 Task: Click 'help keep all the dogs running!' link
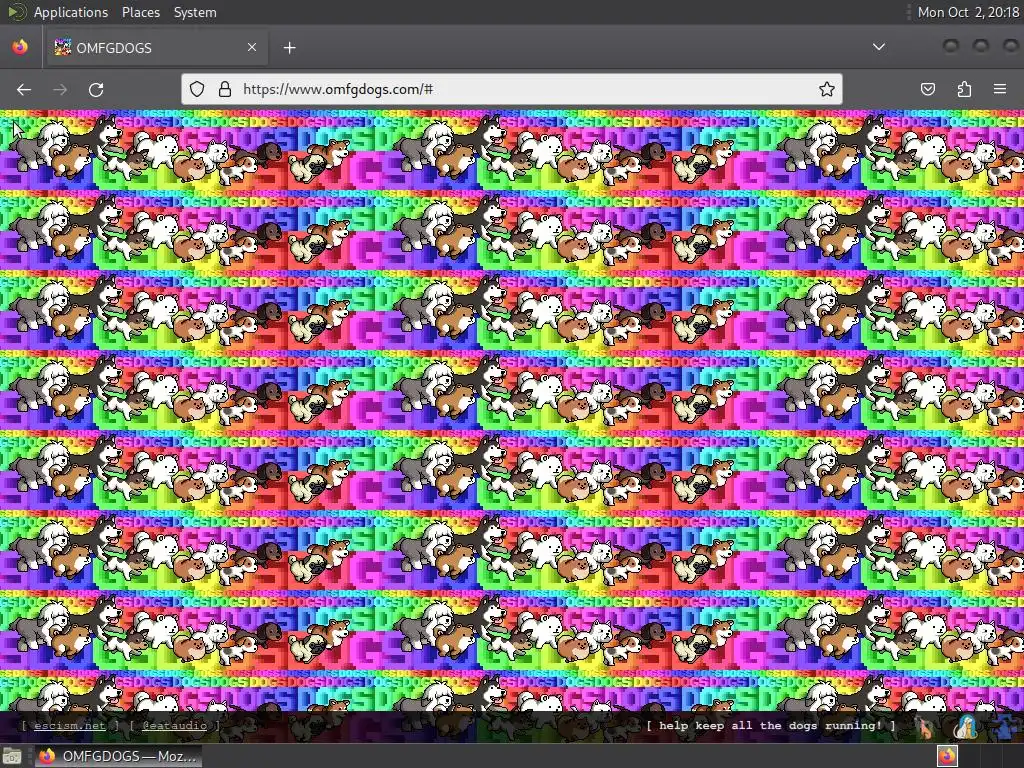tap(771, 726)
